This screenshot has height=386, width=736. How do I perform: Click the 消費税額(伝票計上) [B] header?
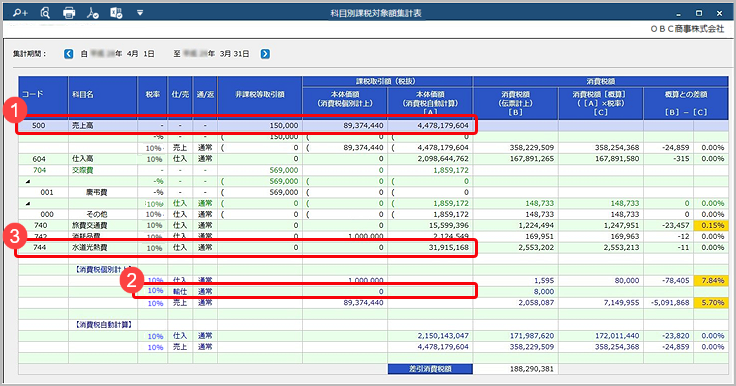point(515,103)
